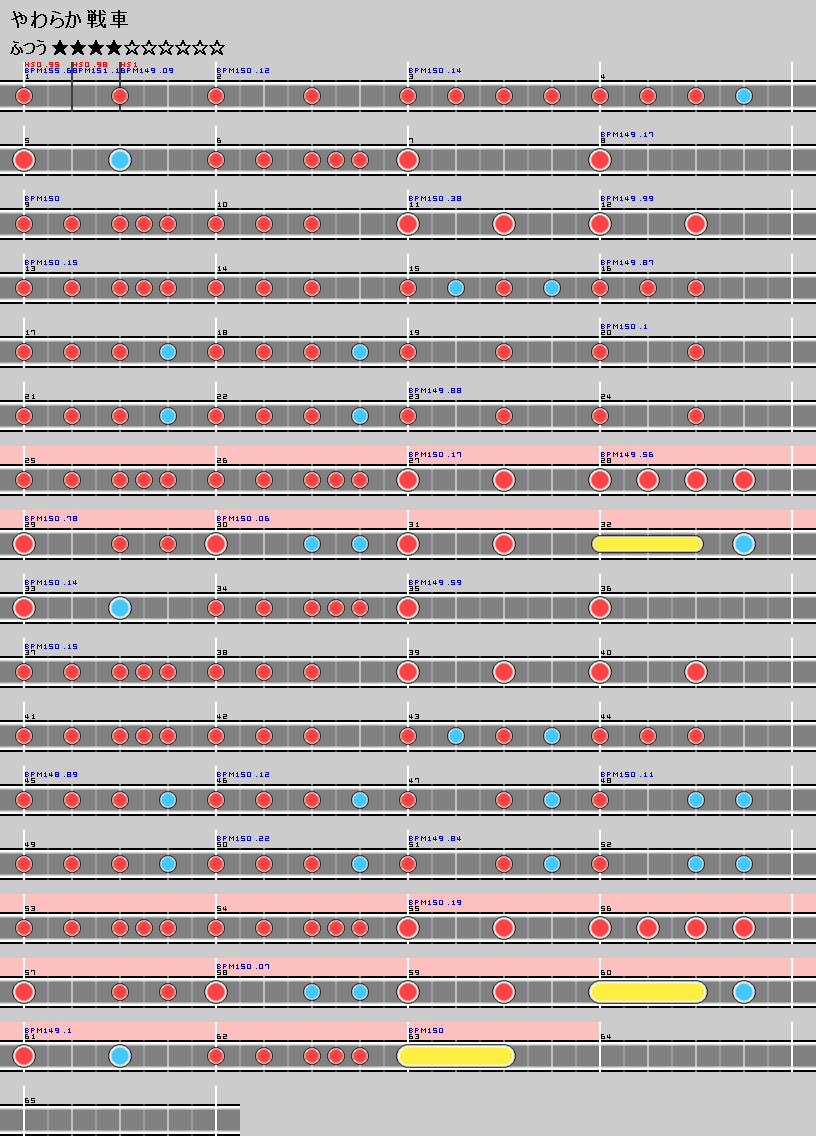Click the blue note ending measure 4
Image resolution: width=816 pixels, height=1136 pixels.
point(743,96)
